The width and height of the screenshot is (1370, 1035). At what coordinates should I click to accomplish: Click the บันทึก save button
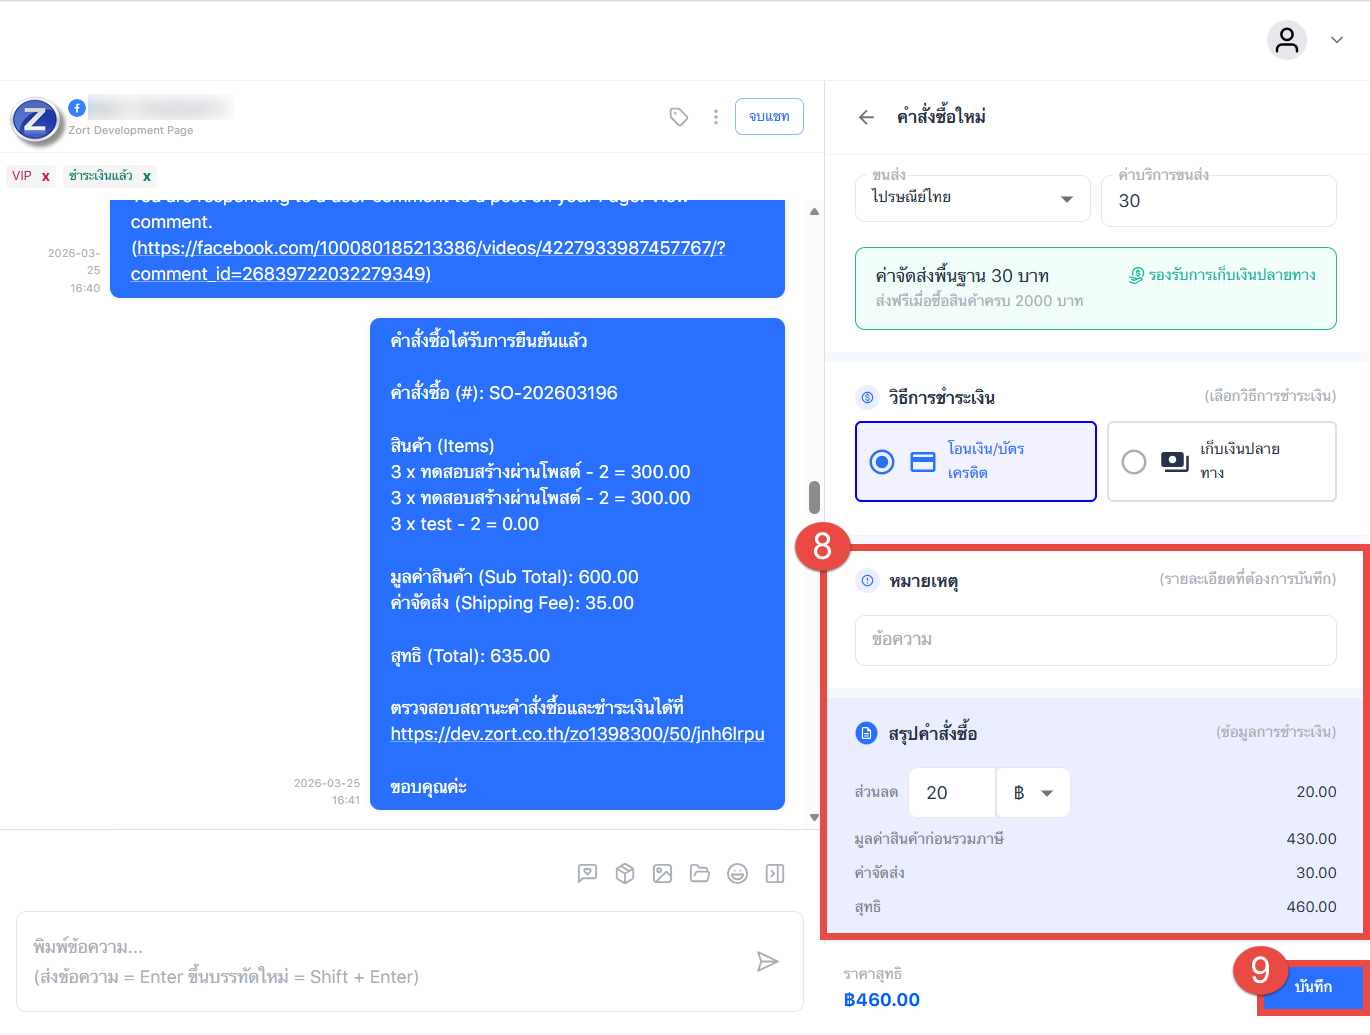[x=1312, y=987]
